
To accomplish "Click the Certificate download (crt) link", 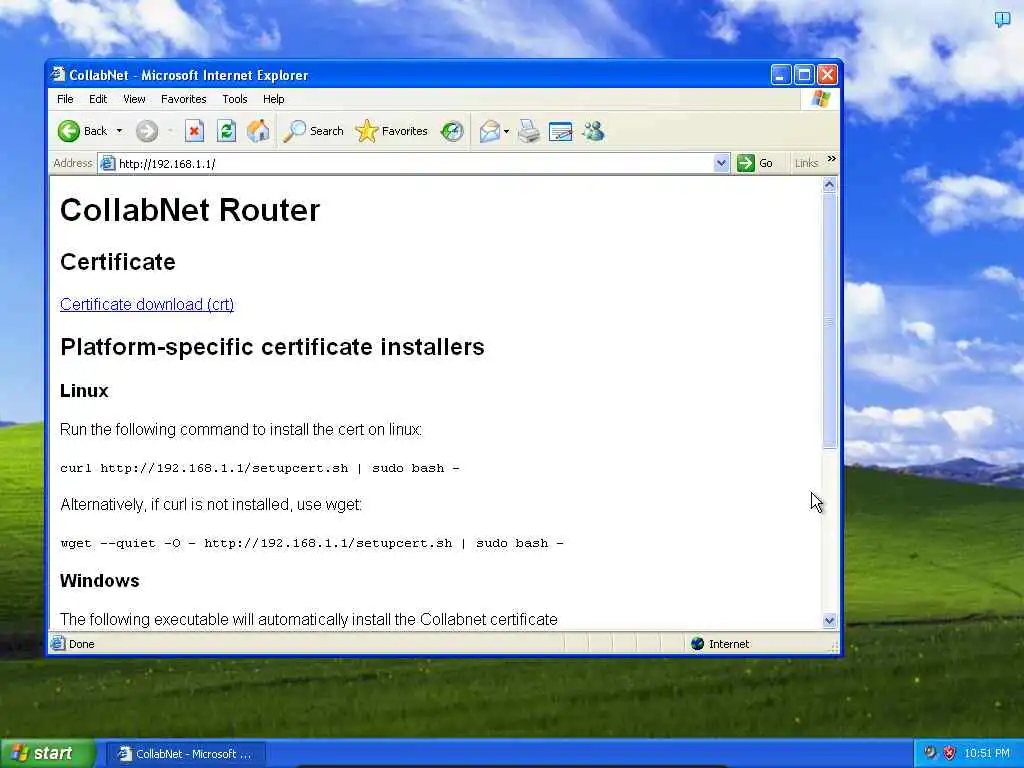I will 147,304.
